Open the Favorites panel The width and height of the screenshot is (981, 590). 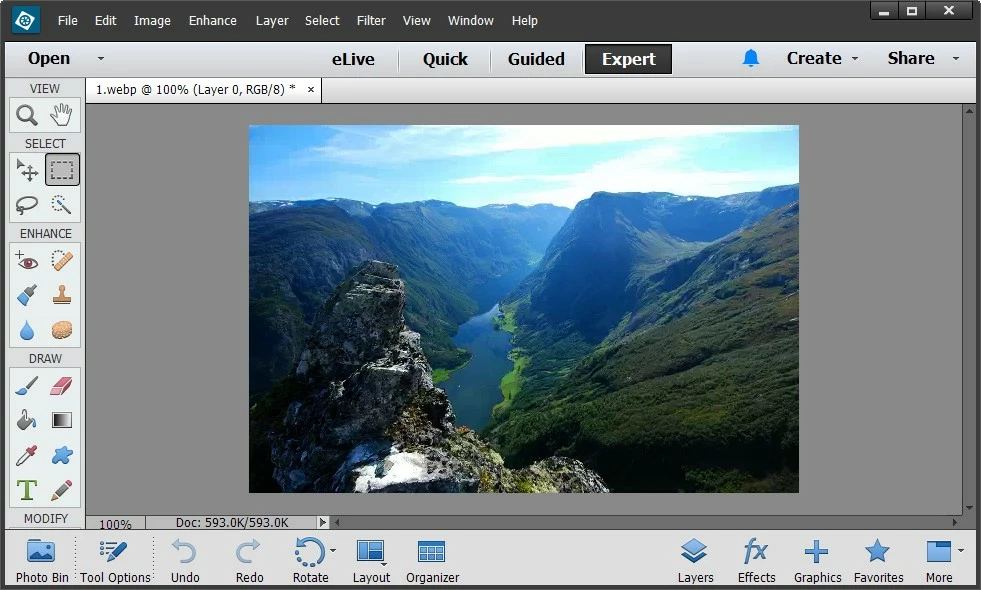(x=878, y=561)
